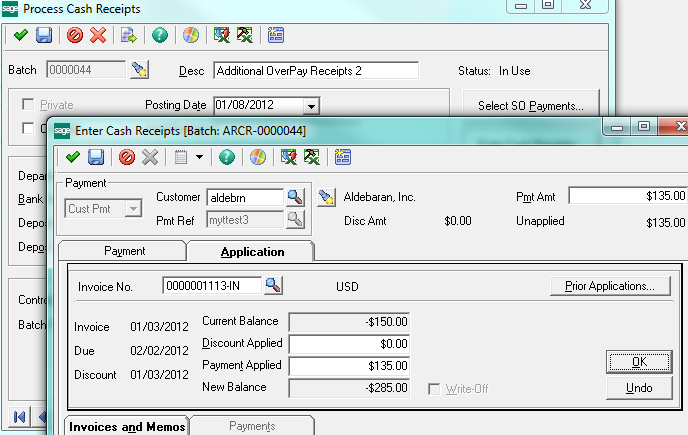Toggle the Private checkbox

(x=28, y=104)
